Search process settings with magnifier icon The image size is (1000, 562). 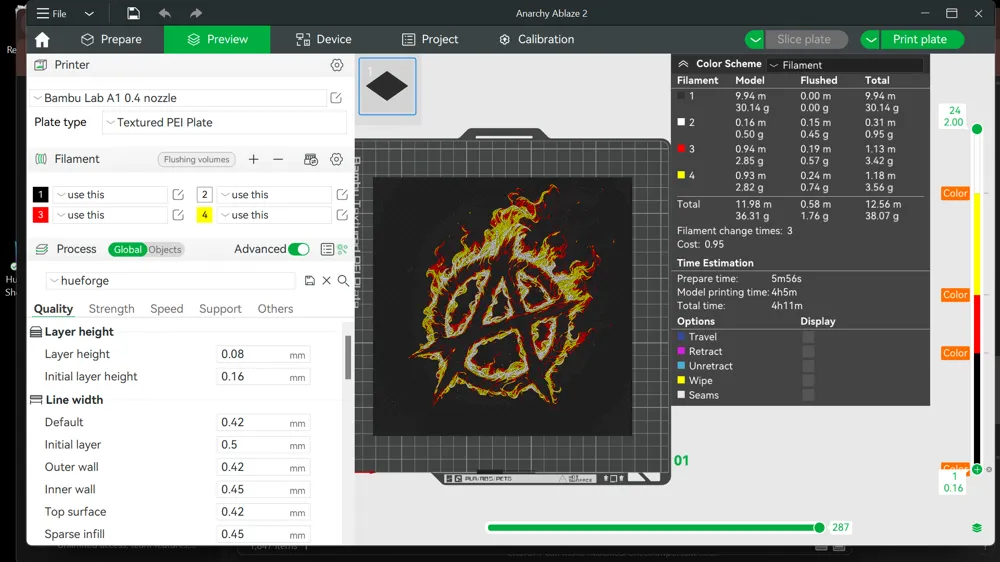click(x=343, y=281)
